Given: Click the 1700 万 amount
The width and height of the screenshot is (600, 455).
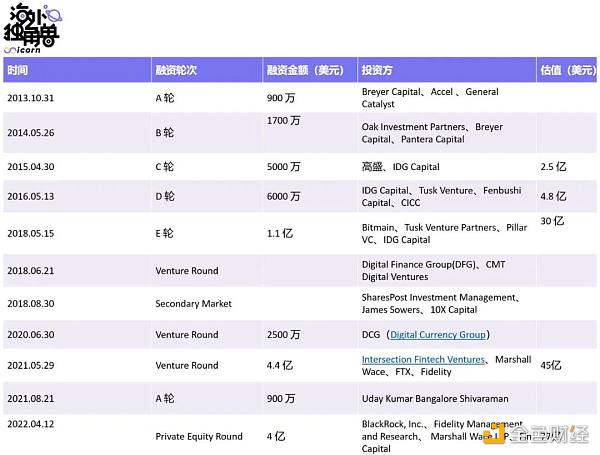Looking at the screenshot, I should click(284, 121).
